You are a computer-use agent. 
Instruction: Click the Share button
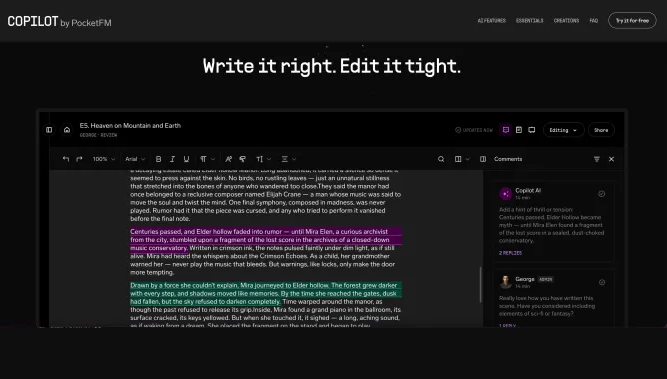tap(601, 130)
